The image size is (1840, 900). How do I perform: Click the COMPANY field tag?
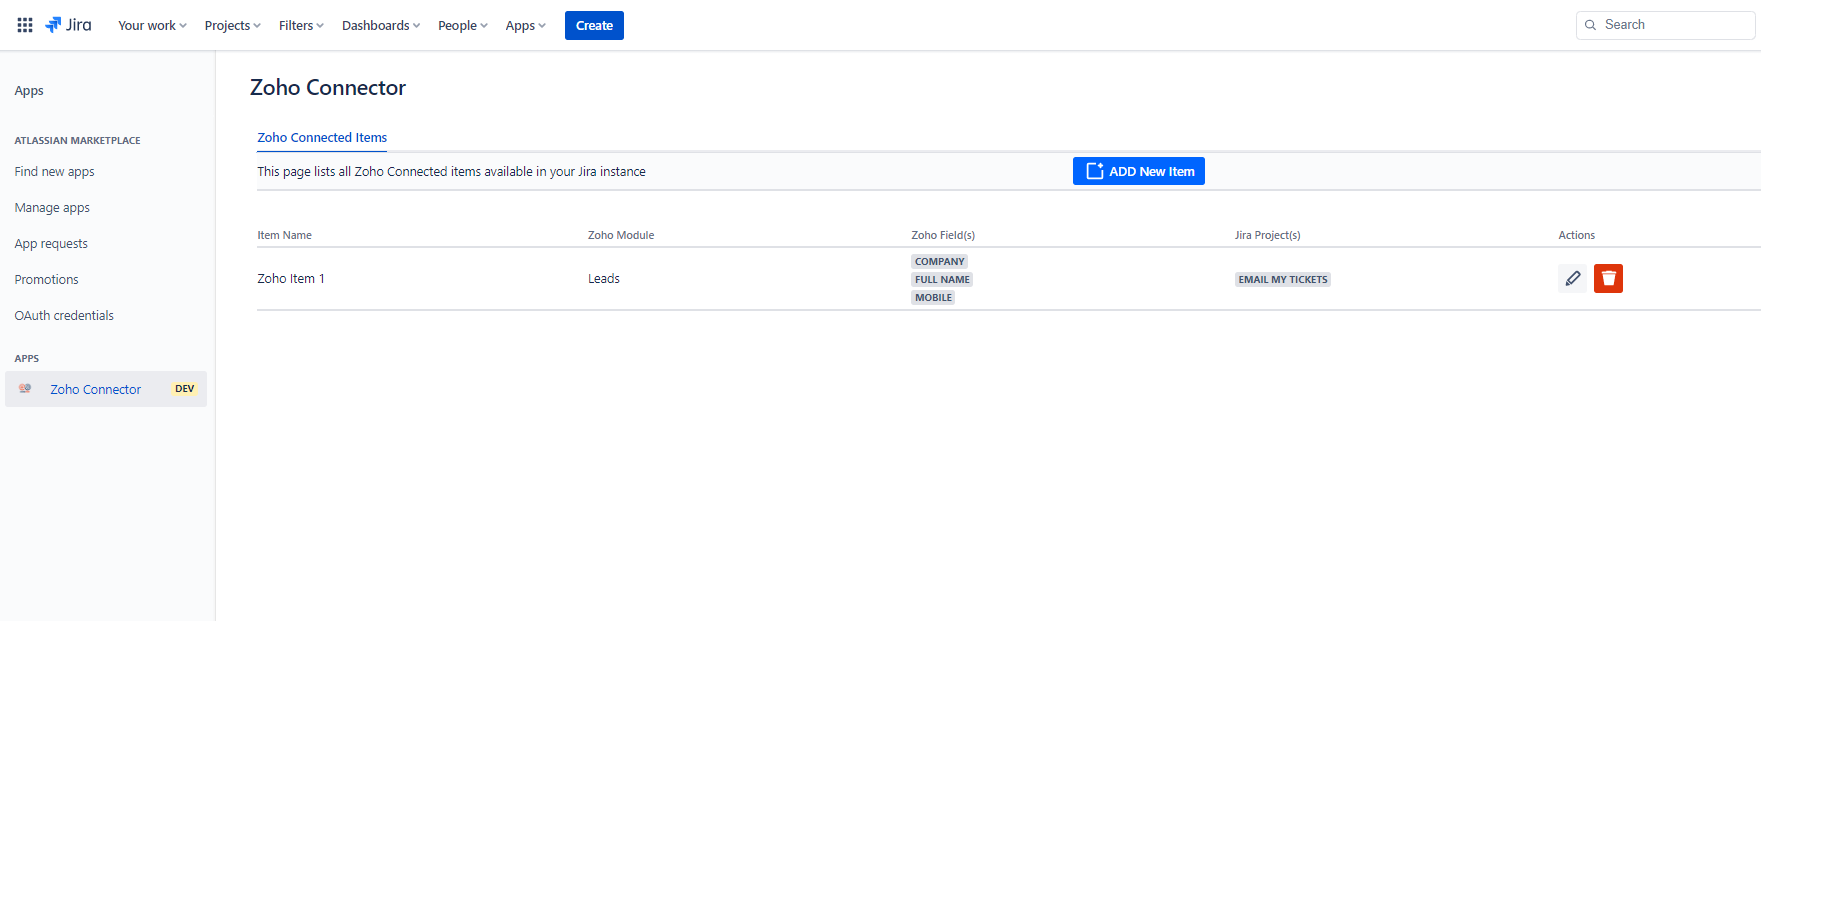(939, 261)
